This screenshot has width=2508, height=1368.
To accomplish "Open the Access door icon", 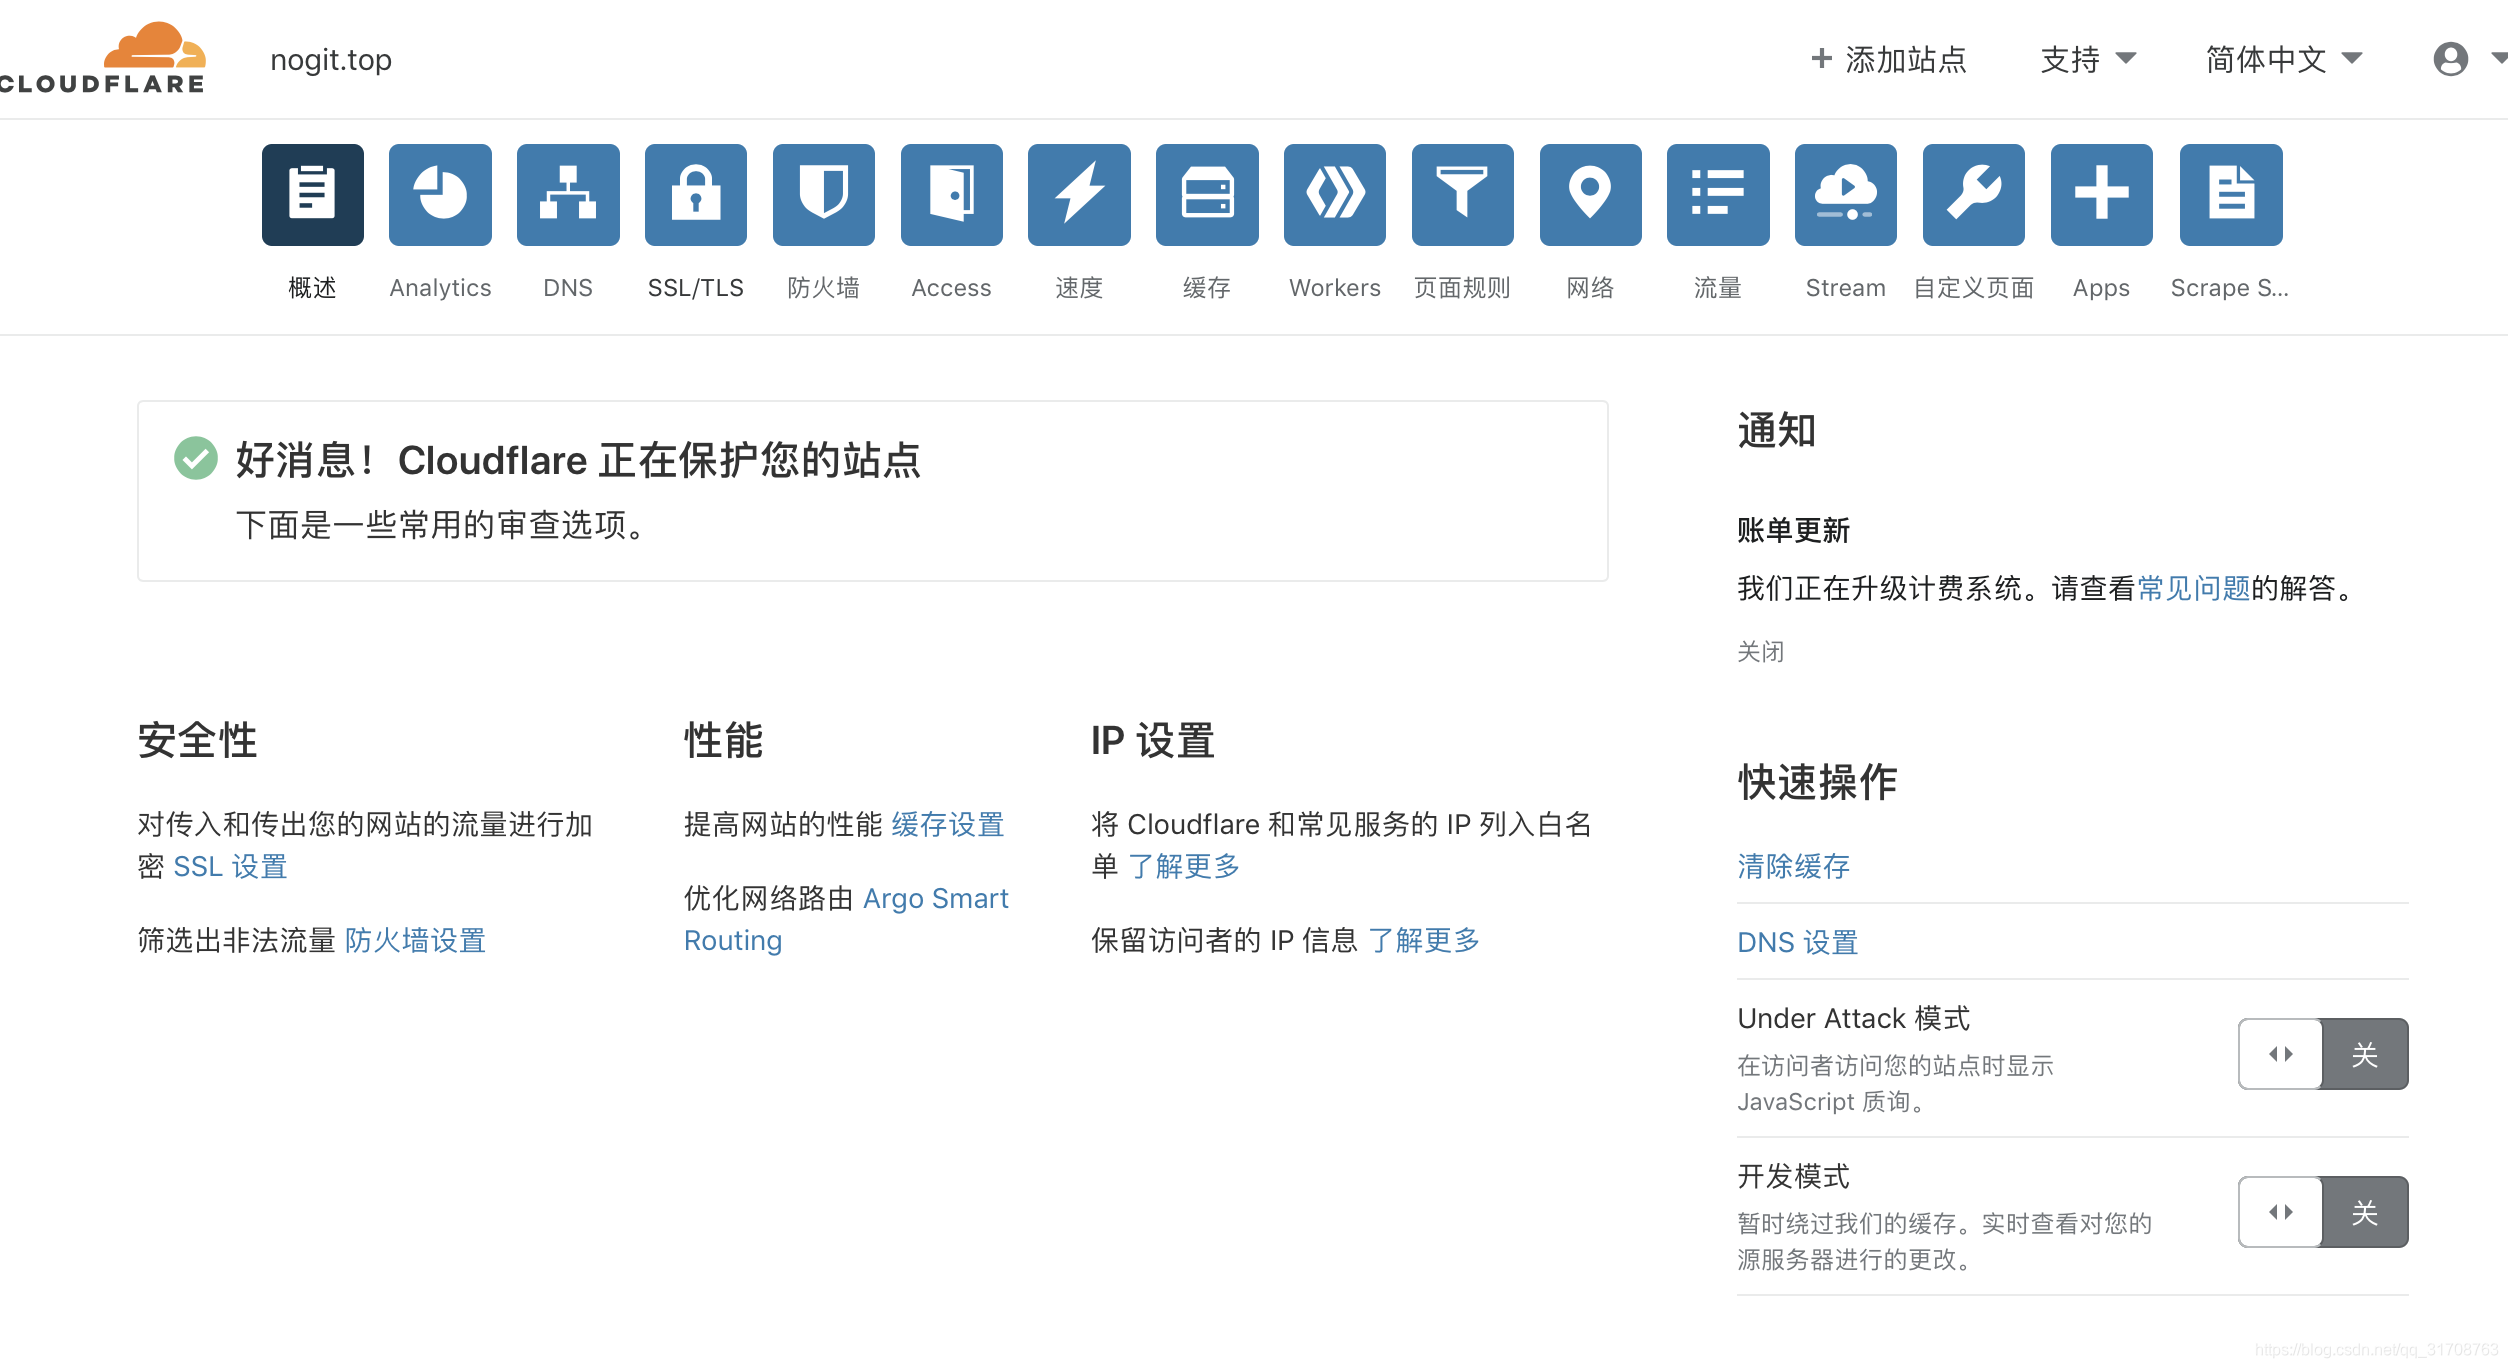I will point(952,194).
